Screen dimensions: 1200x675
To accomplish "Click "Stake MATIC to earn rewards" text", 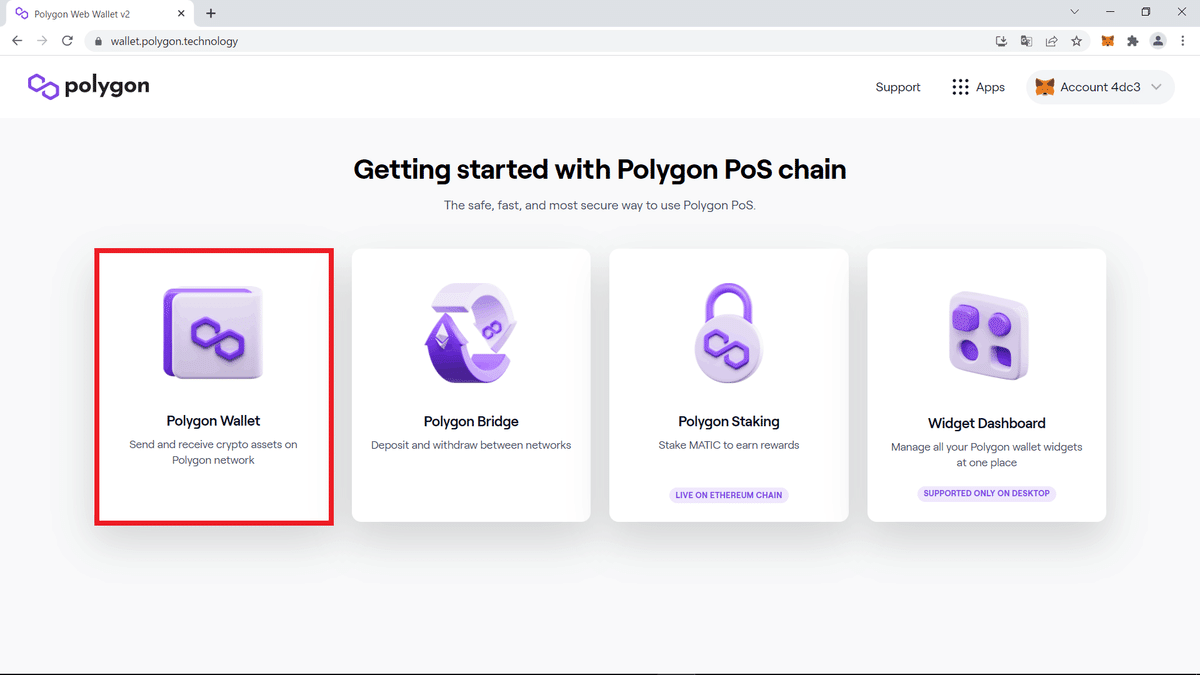I will (729, 445).
